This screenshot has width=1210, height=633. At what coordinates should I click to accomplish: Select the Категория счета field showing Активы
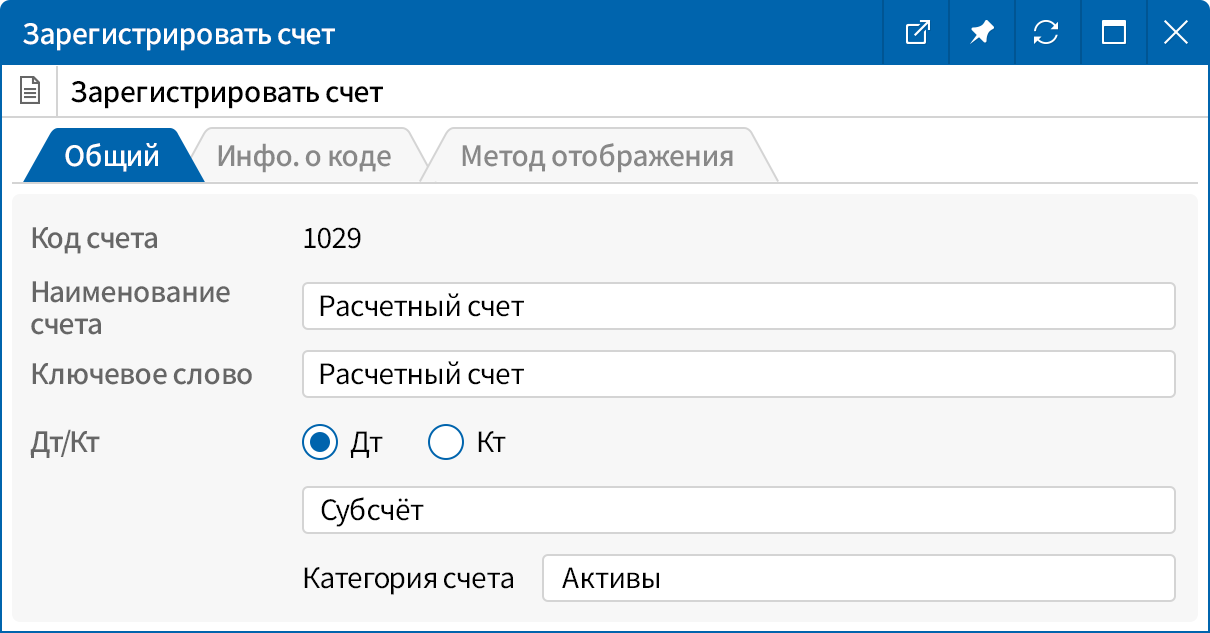857,577
